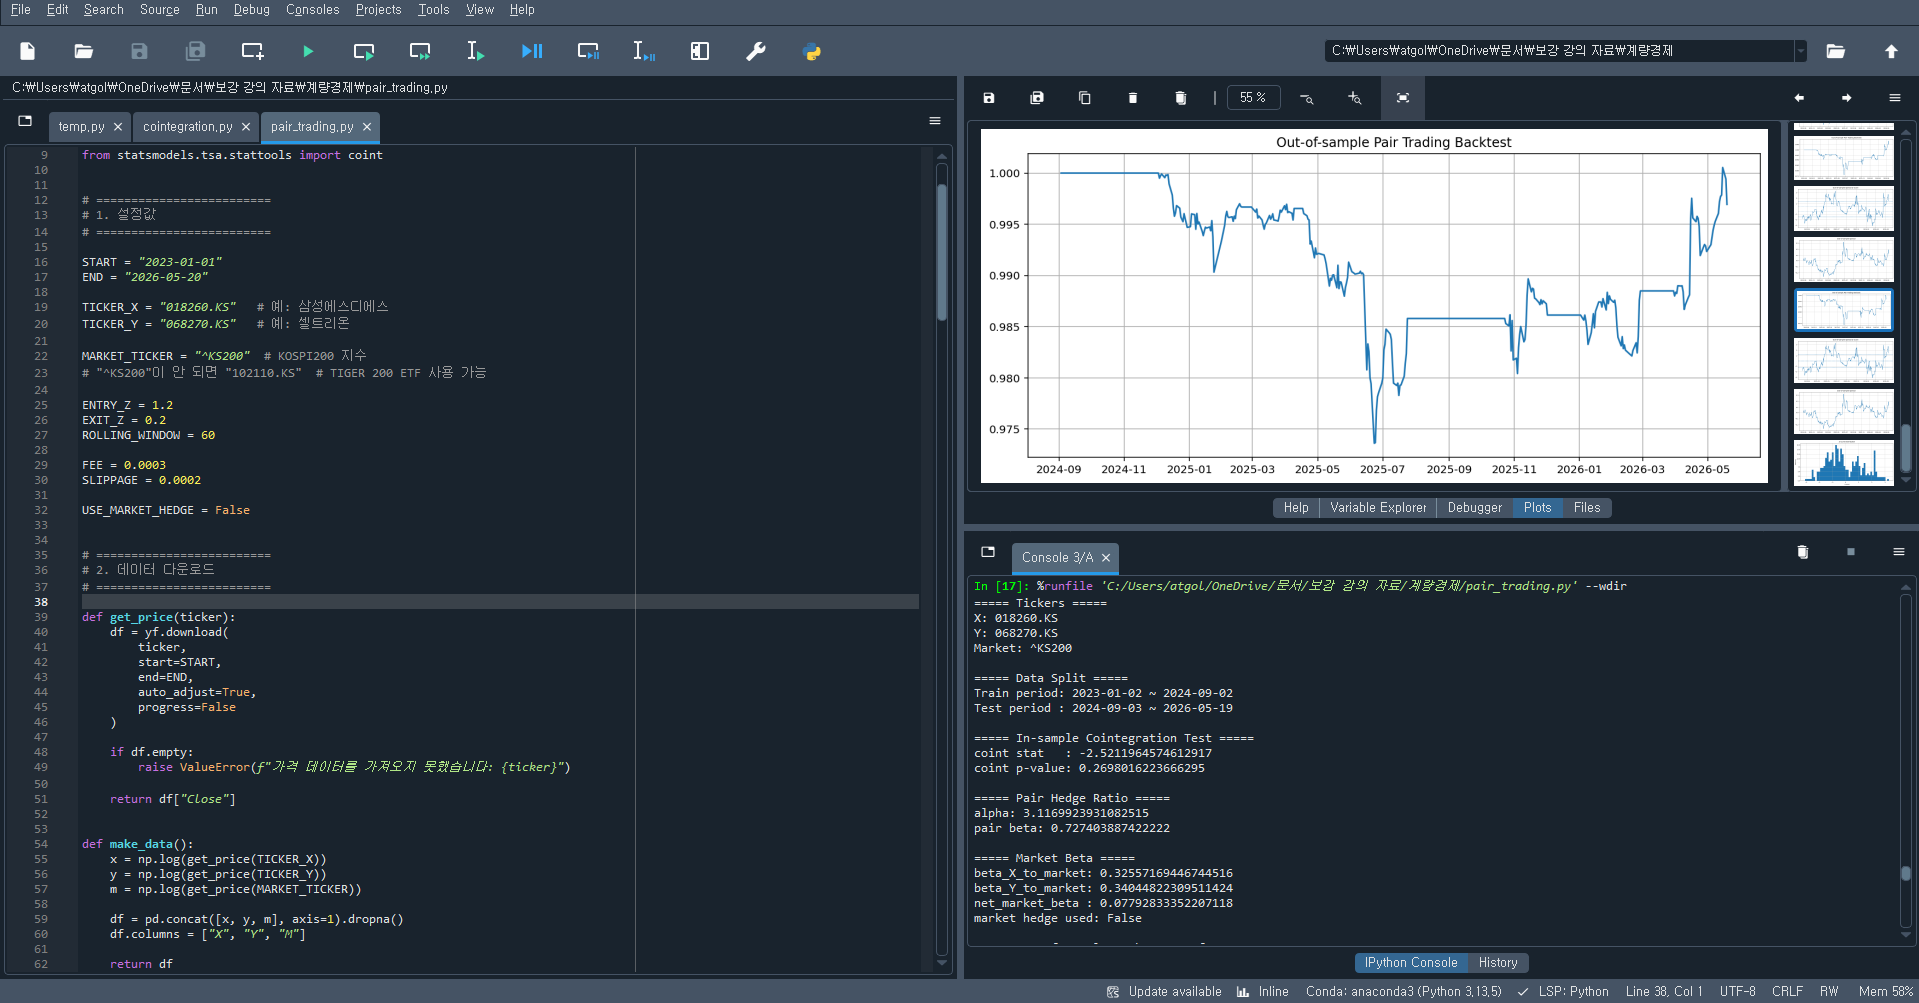
Task: Remove the current plot with the trash icon
Action: 1133,98
